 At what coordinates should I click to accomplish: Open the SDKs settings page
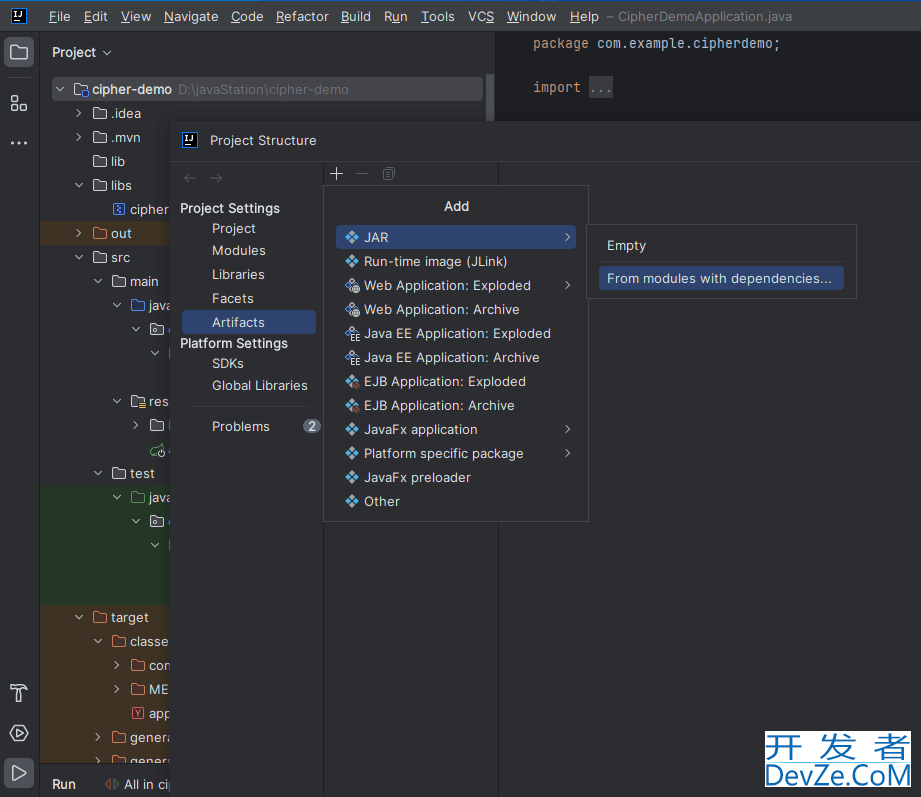(228, 364)
